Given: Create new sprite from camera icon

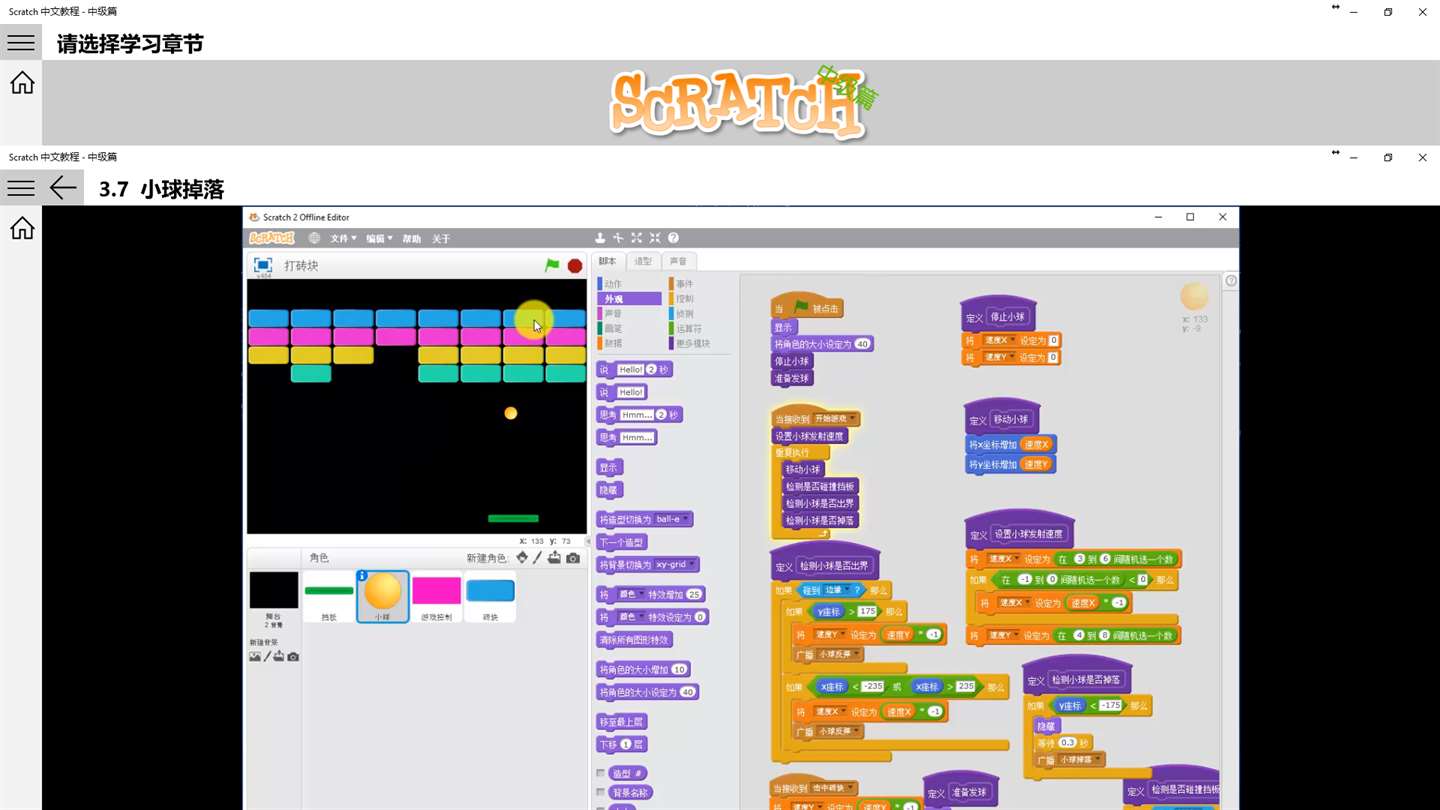Looking at the screenshot, I should point(573,558).
